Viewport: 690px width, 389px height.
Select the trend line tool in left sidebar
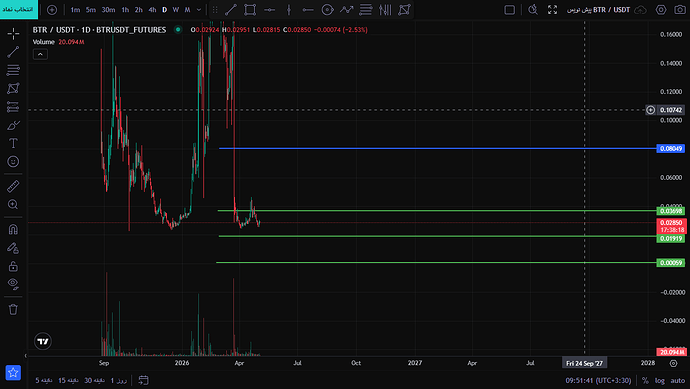coord(13,52)
